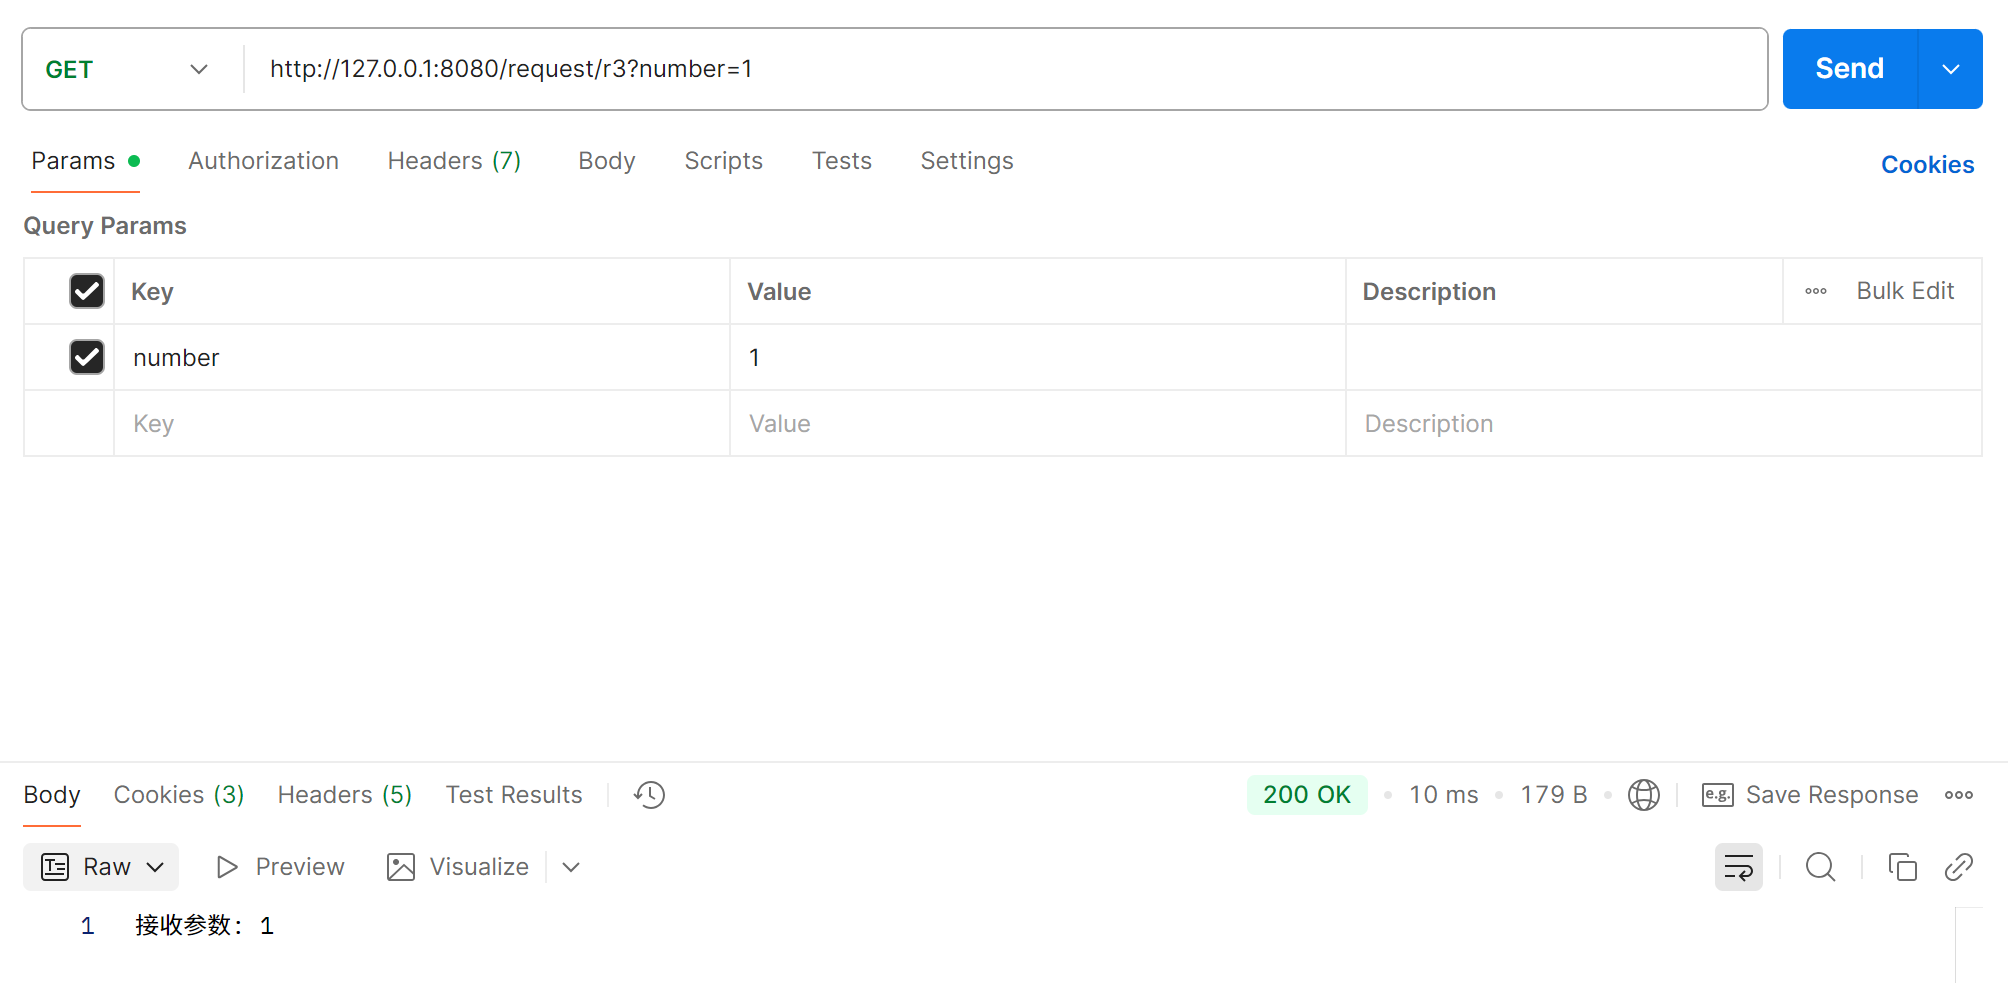Switch to the Params tab

[85, 161]
